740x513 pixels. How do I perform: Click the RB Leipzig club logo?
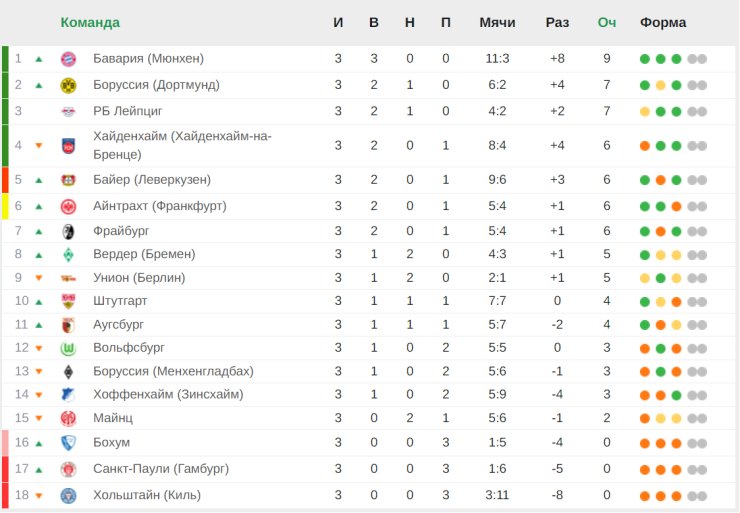[x=68, y=111]
